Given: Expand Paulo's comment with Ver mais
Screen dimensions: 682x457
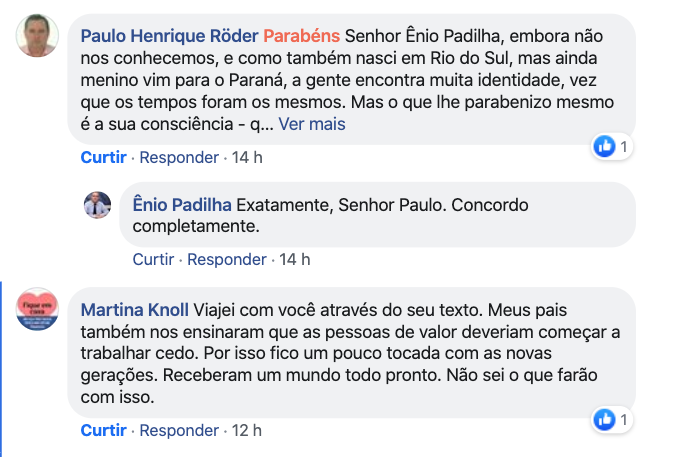Looking at the screenshot, I should [x=312, y=124].
